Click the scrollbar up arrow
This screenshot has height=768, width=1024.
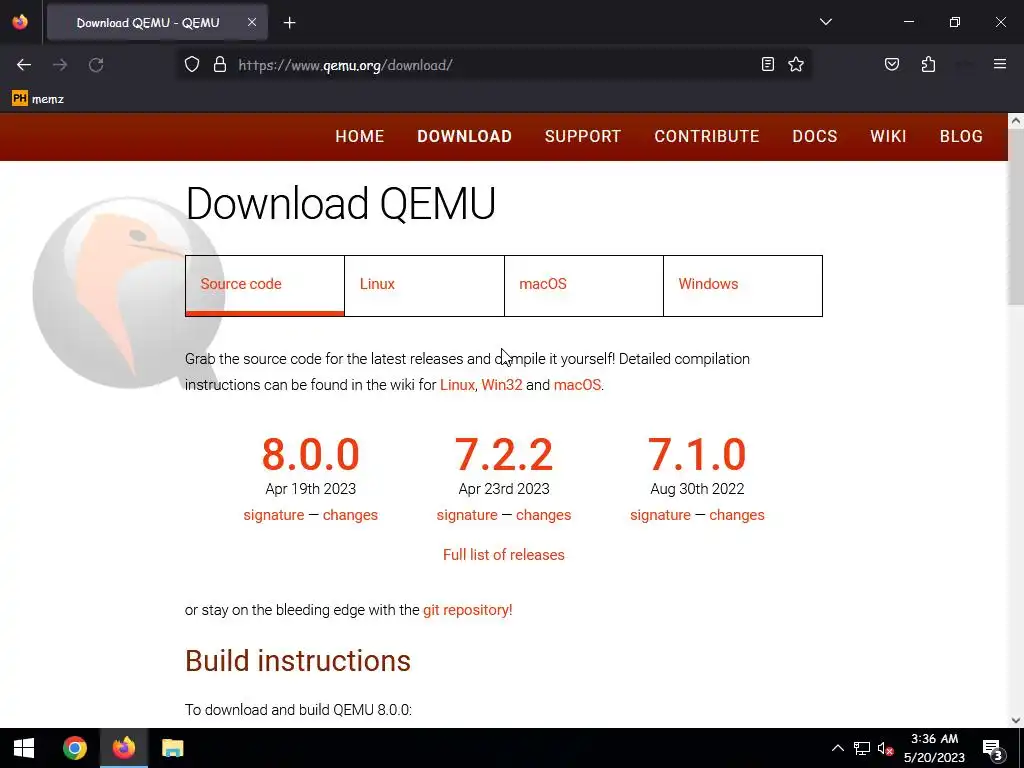pos(1016,120)
